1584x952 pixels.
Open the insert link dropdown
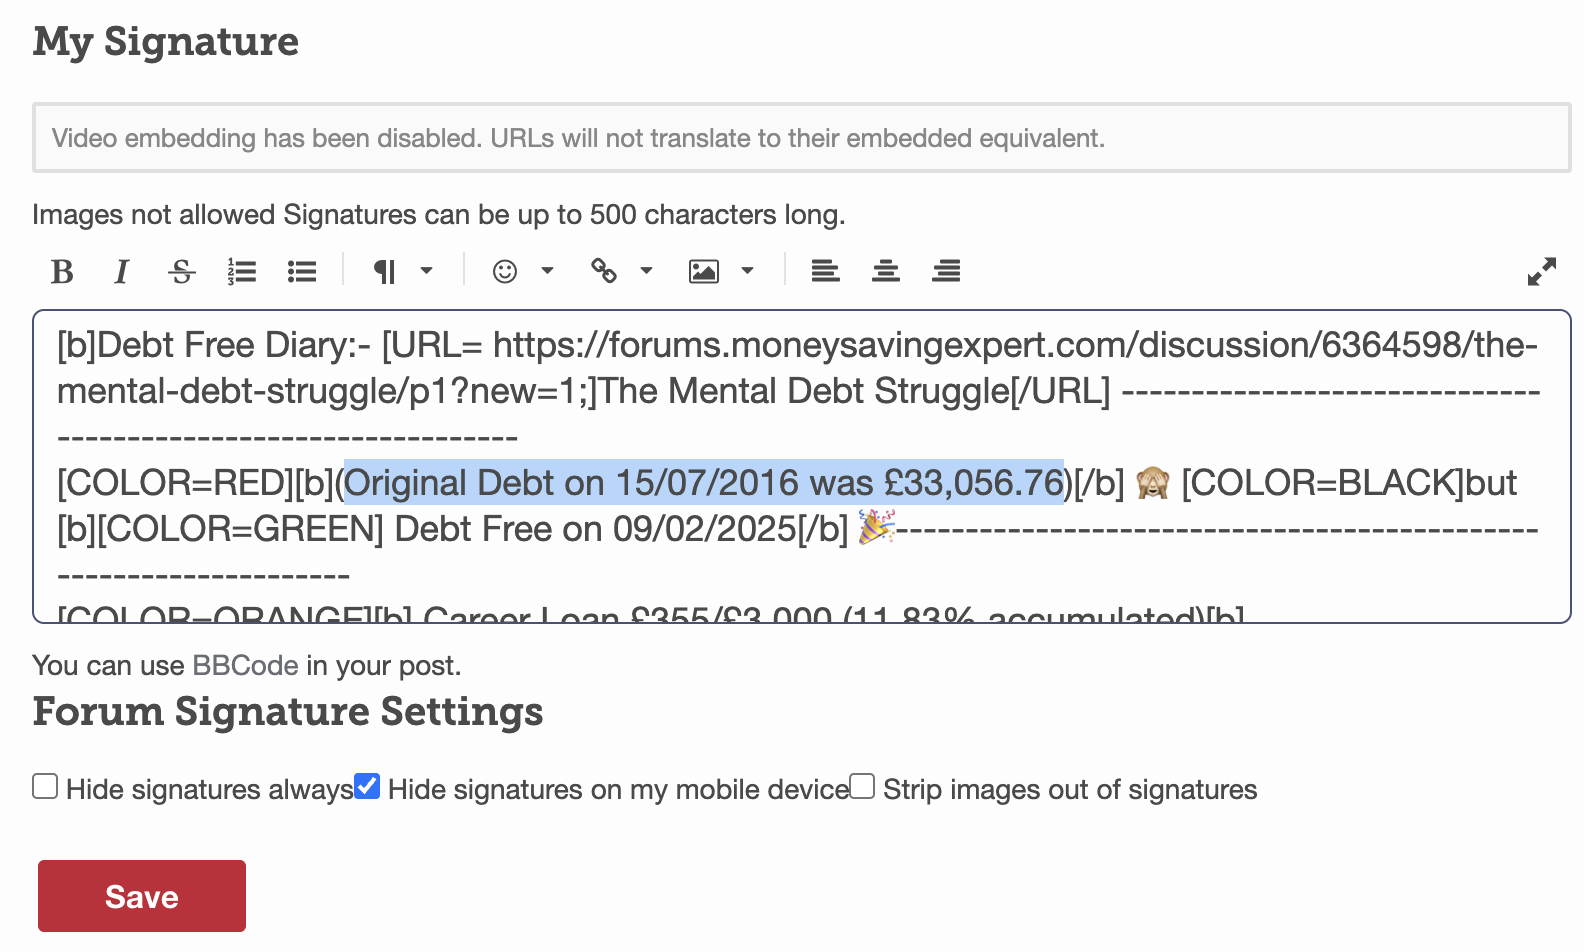621,271
